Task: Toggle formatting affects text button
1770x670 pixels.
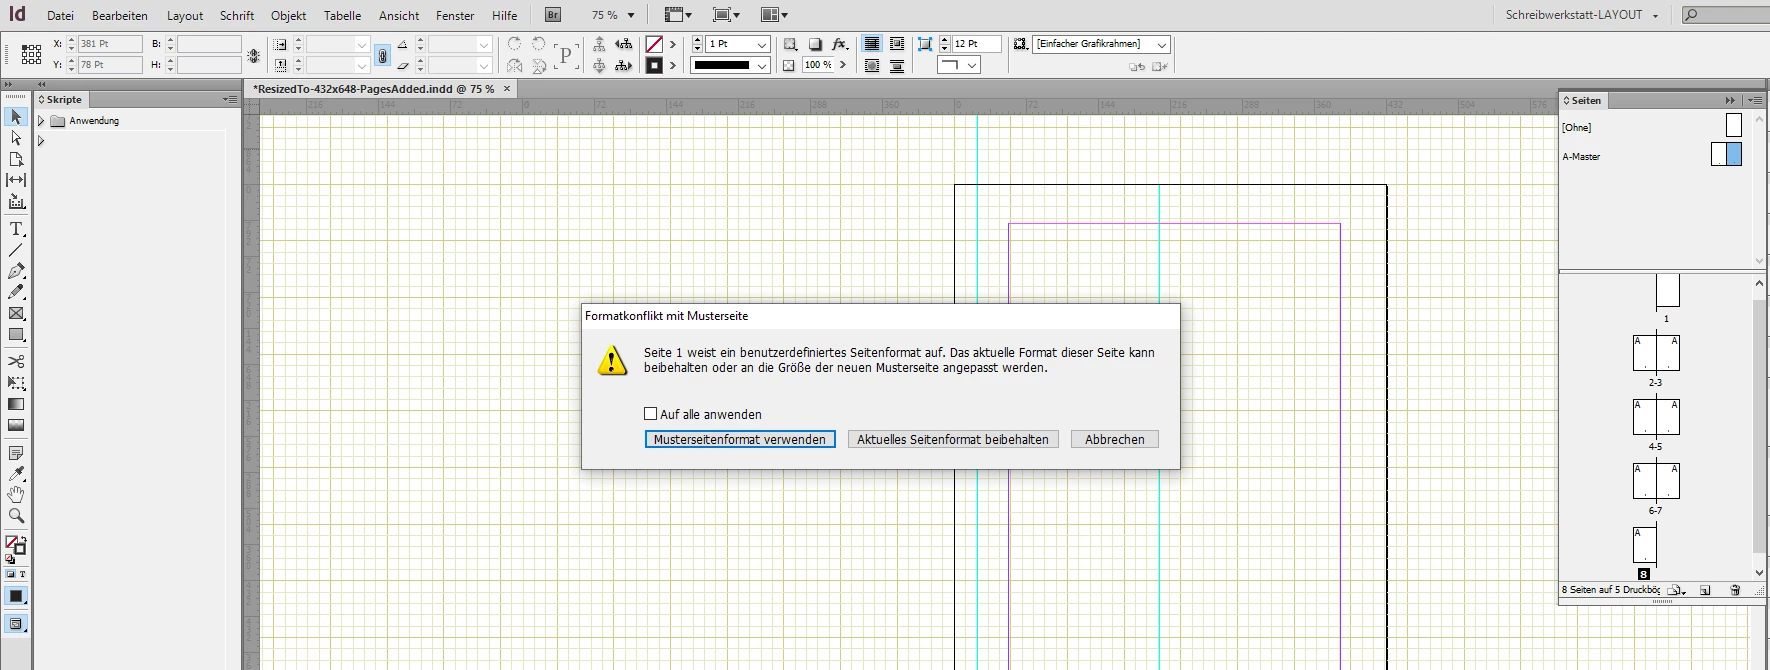Action: tap(22, 574)
